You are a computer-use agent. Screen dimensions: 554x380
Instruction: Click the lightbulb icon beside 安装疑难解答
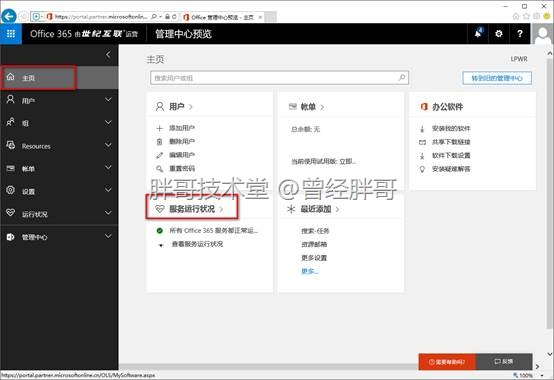point(422,169)
